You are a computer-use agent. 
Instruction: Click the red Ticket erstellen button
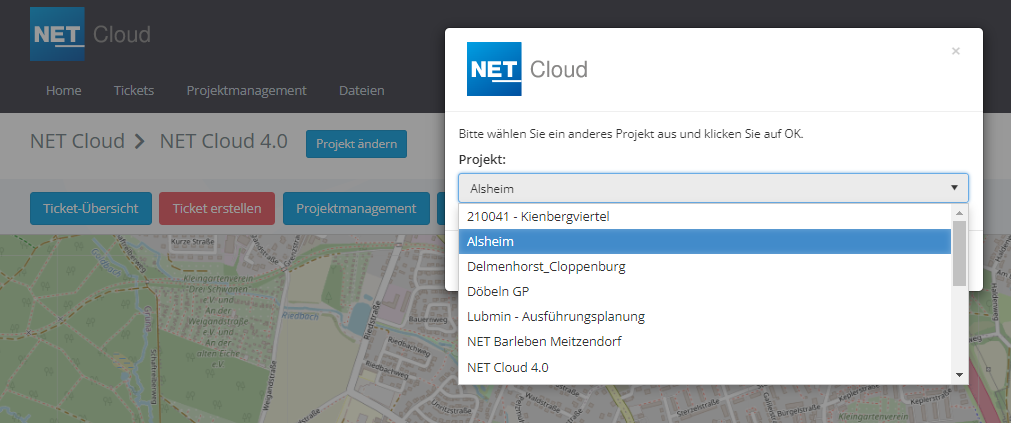[217, 208]
